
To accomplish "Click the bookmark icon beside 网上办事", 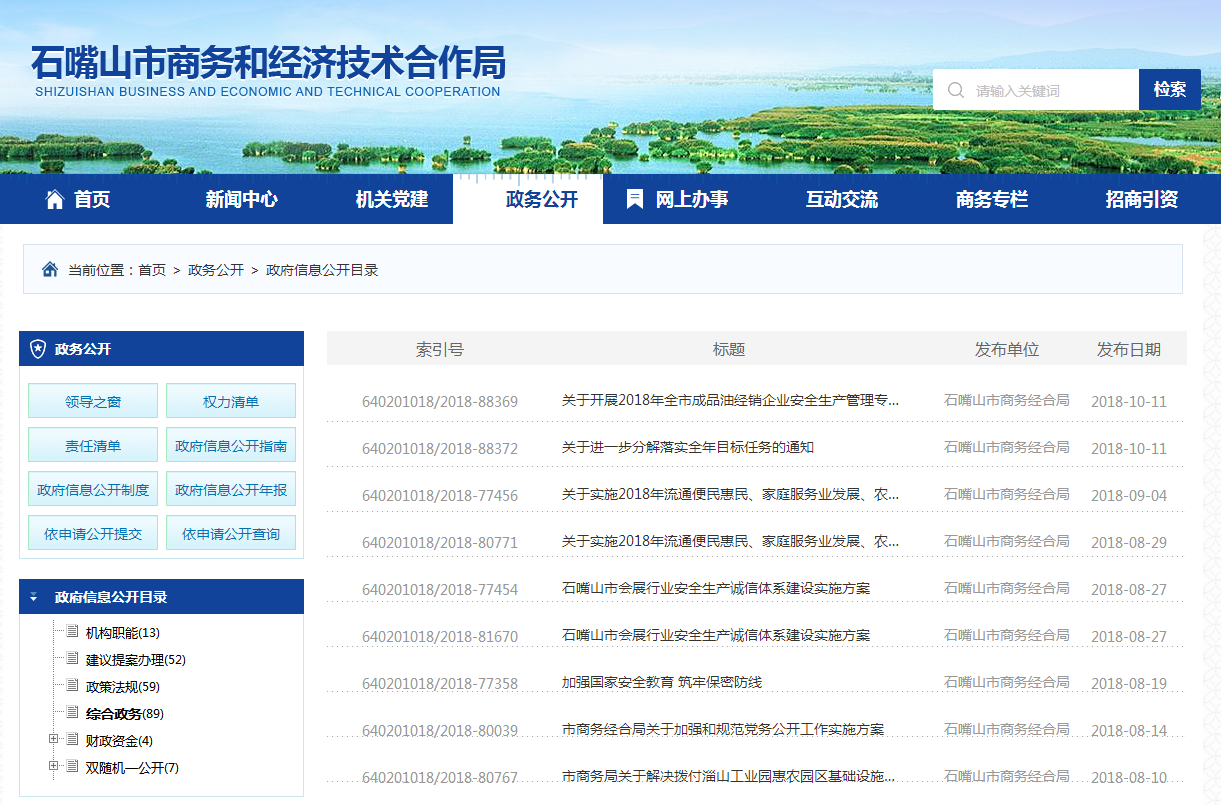I will pyautogui.click(x=634, y=199).
